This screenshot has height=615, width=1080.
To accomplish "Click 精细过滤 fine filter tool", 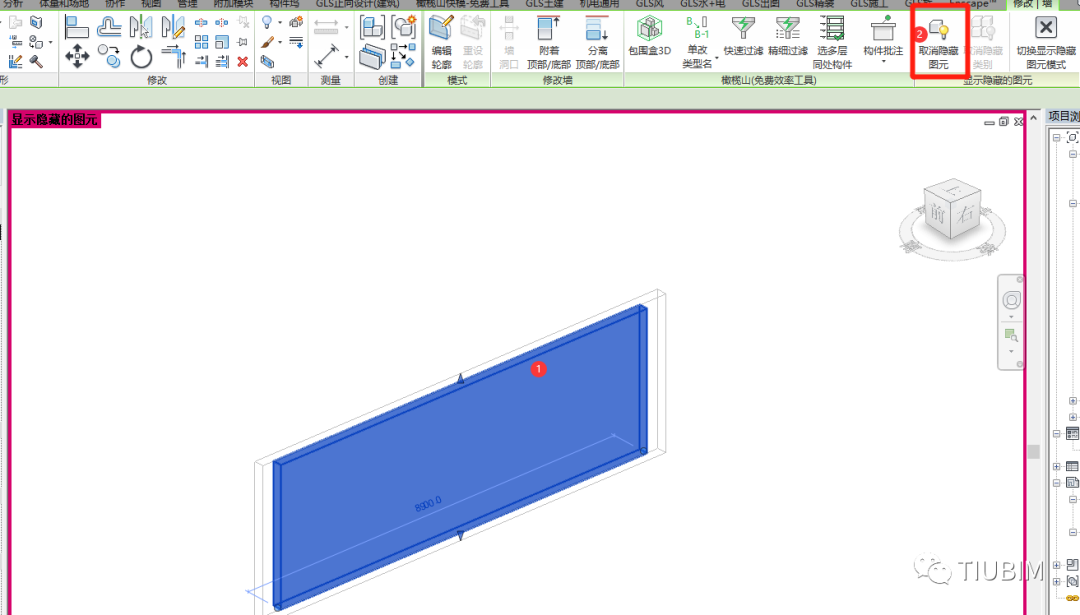I will [788, 37].
